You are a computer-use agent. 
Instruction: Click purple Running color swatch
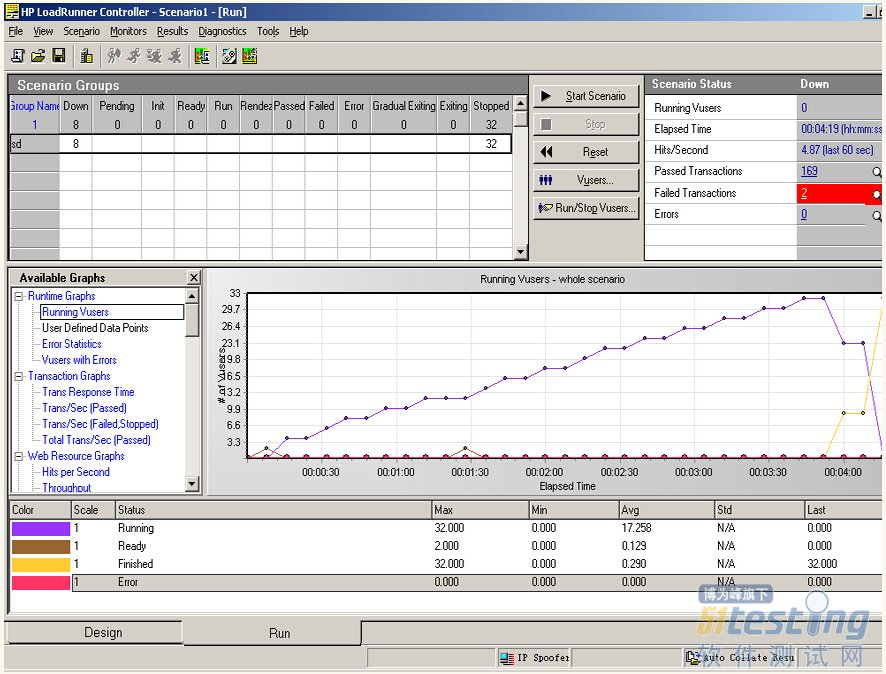[x=41, y=529]
